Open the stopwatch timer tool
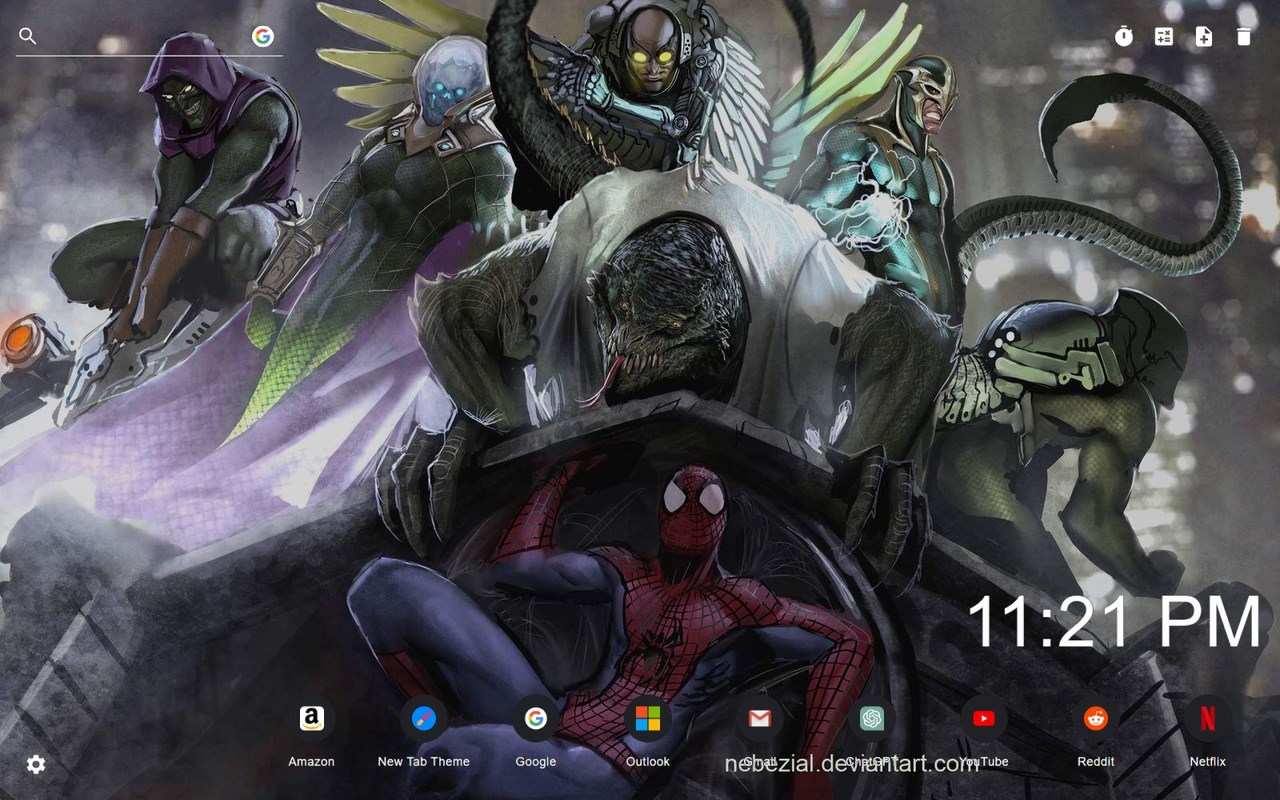The width and height of the screenshot is (1280, 800). click(x=1124, y=37)
